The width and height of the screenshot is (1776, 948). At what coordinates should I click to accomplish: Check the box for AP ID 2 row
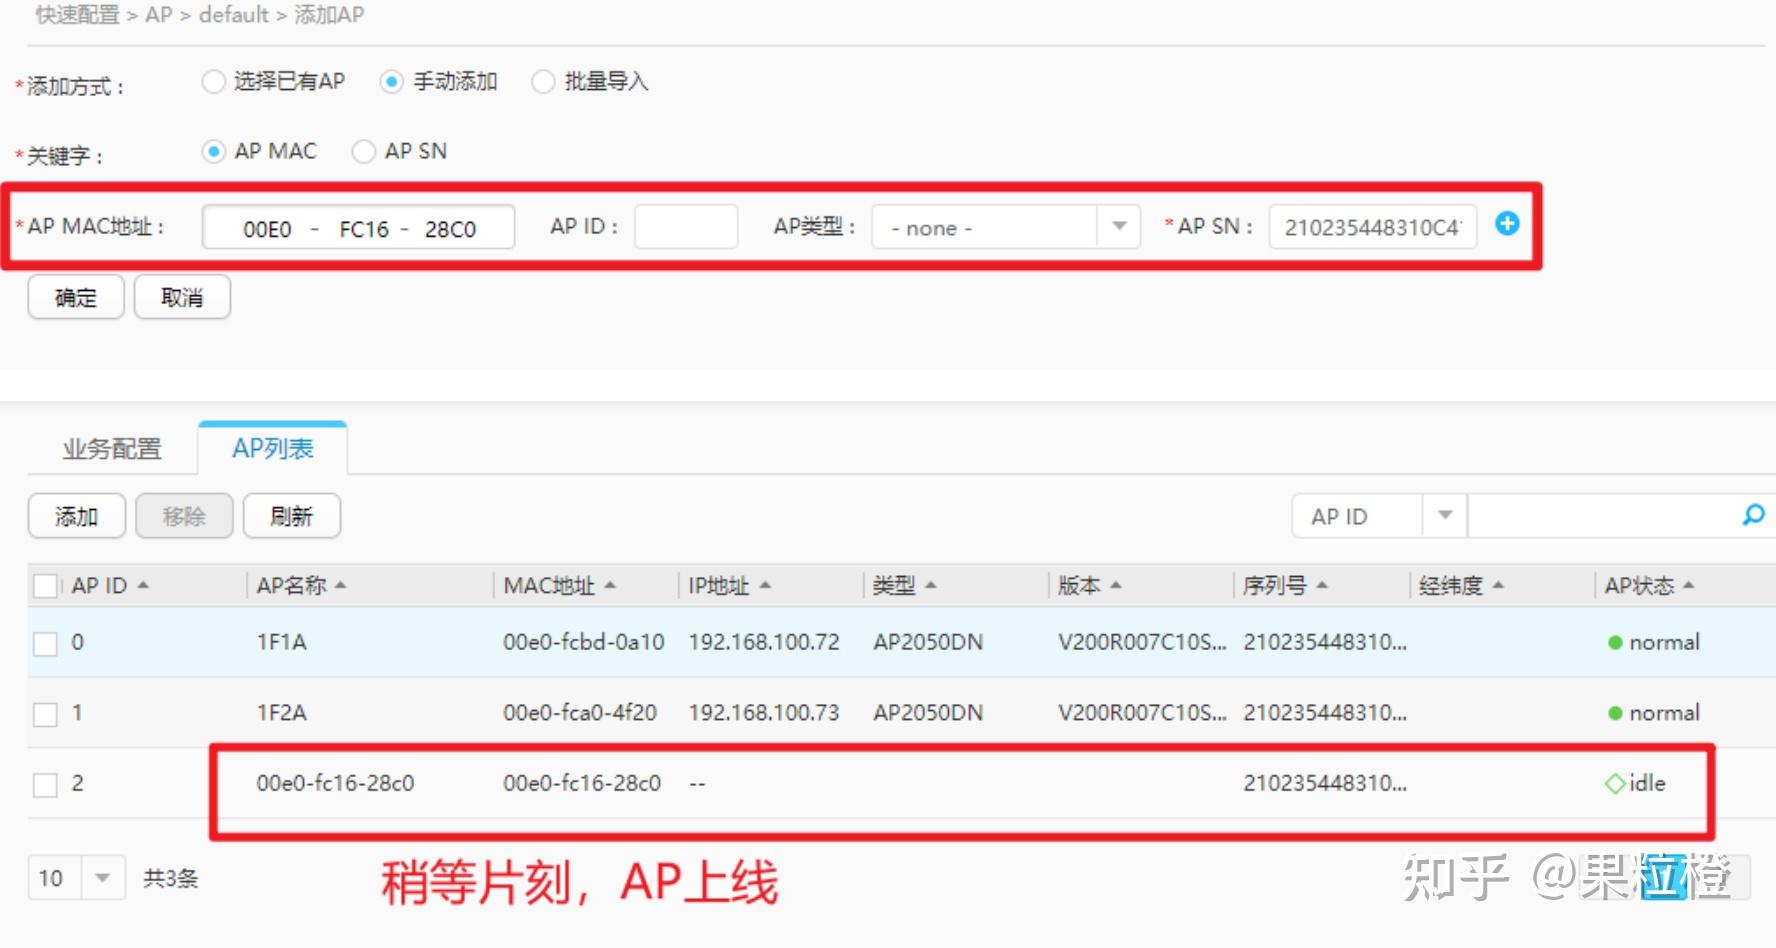pos(45,785)
